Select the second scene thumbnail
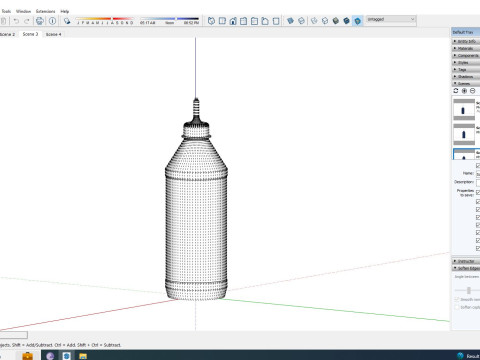 (464, 134)
